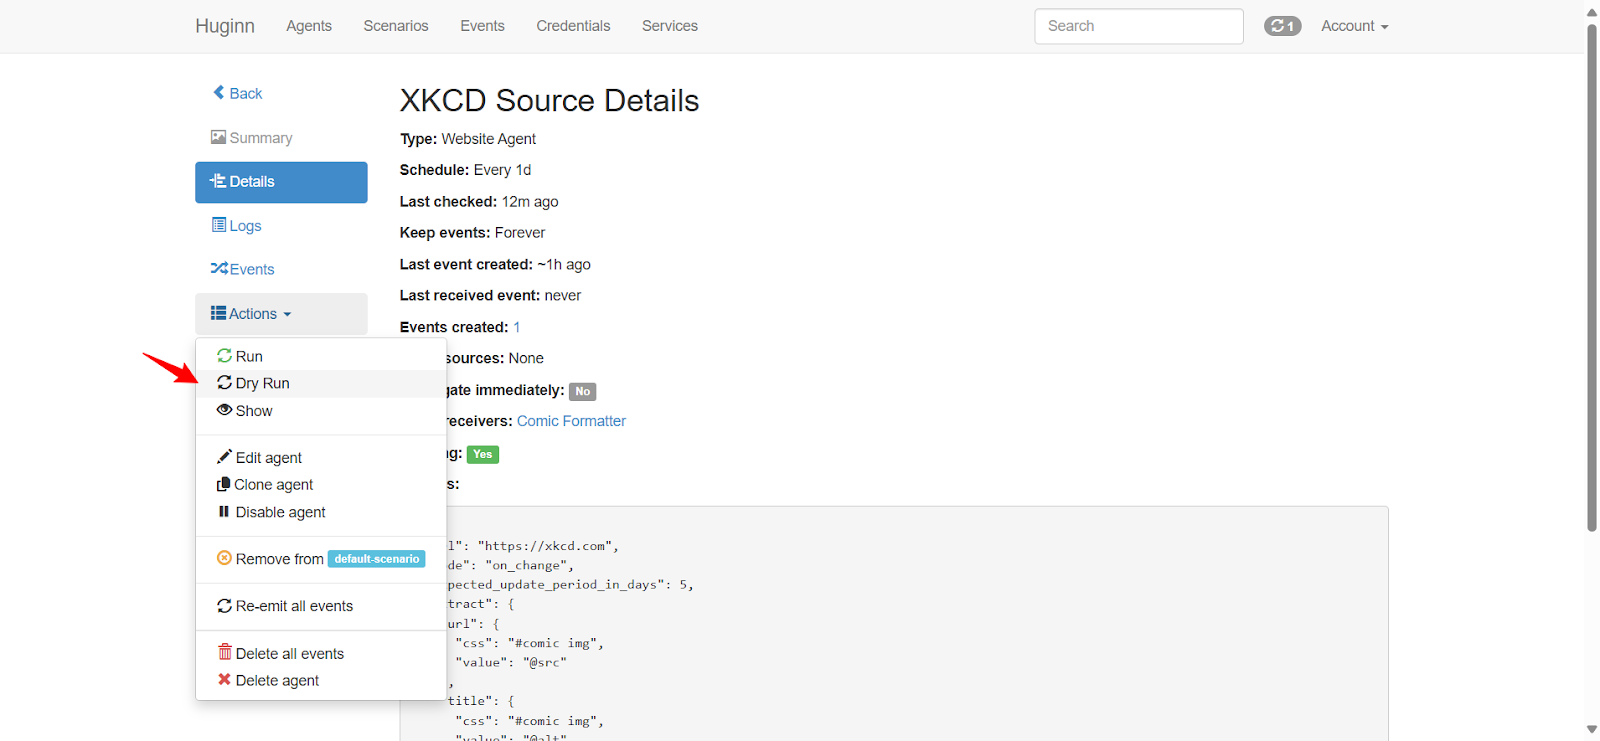Viewport: 1600px width, 741px height.
Task: Click the scrollbar up arrow
Action: point(1592,12)
